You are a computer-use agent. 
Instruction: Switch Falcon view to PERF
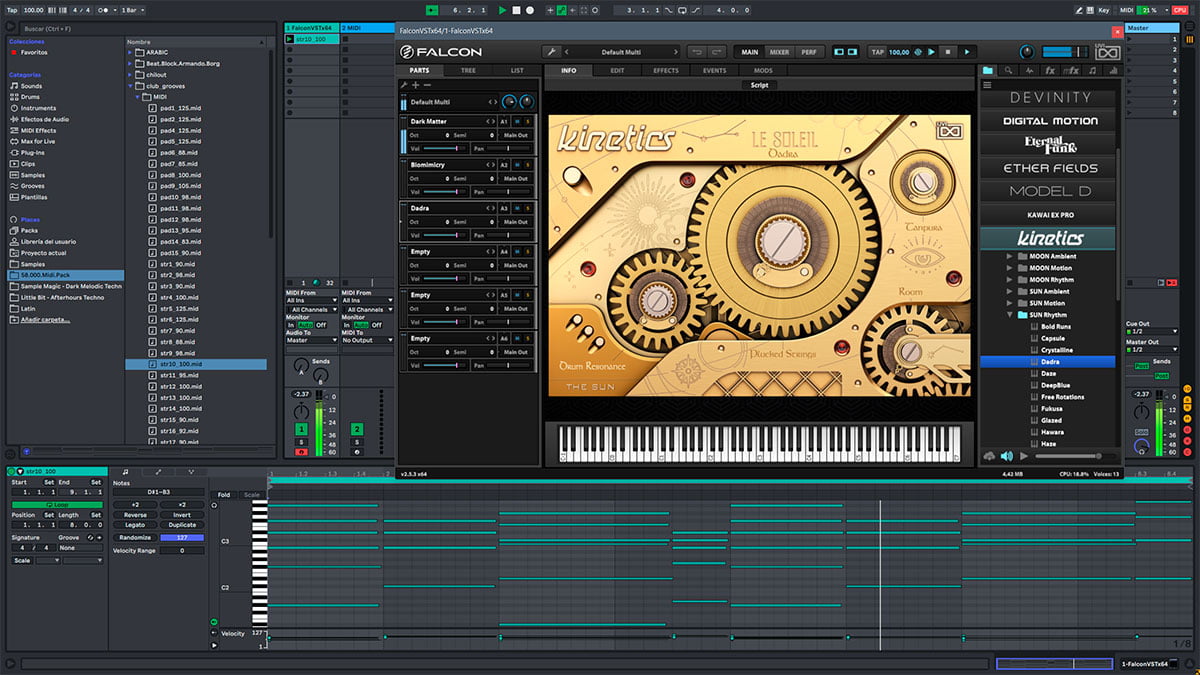(x=809, y=52)
